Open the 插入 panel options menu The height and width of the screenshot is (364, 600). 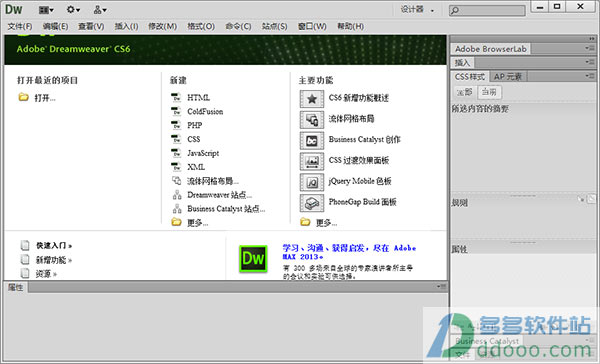tap(589, 62)
